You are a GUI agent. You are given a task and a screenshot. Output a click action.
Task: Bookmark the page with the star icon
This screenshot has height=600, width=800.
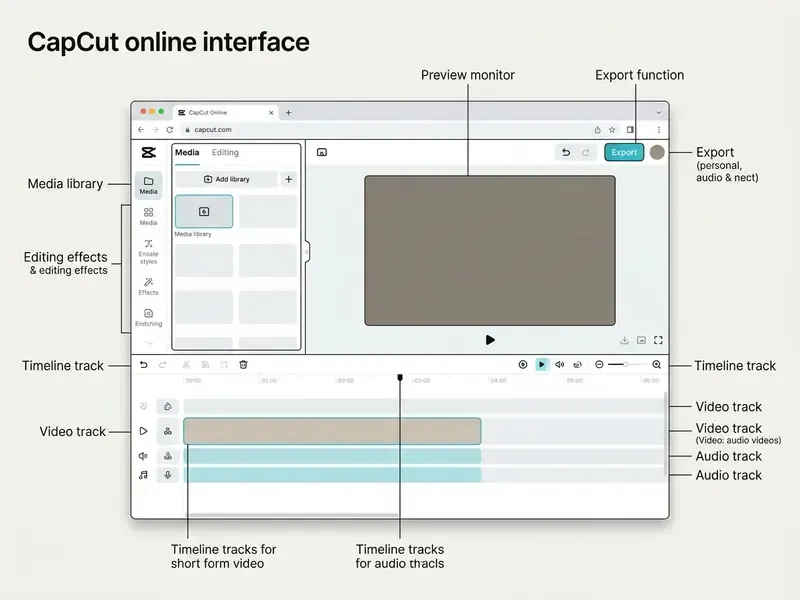(612, 130)
